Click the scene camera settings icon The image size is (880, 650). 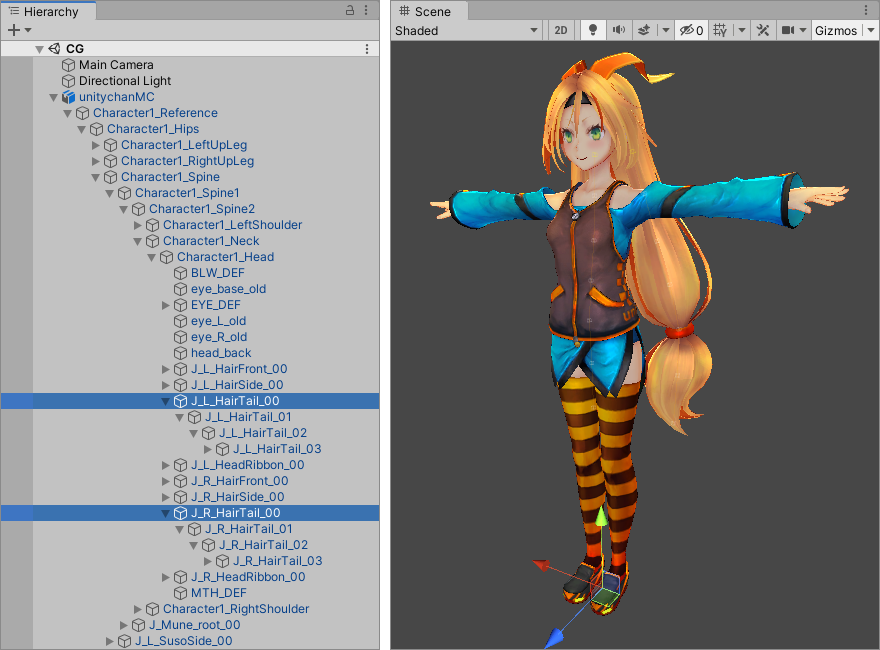pos(788,31)
